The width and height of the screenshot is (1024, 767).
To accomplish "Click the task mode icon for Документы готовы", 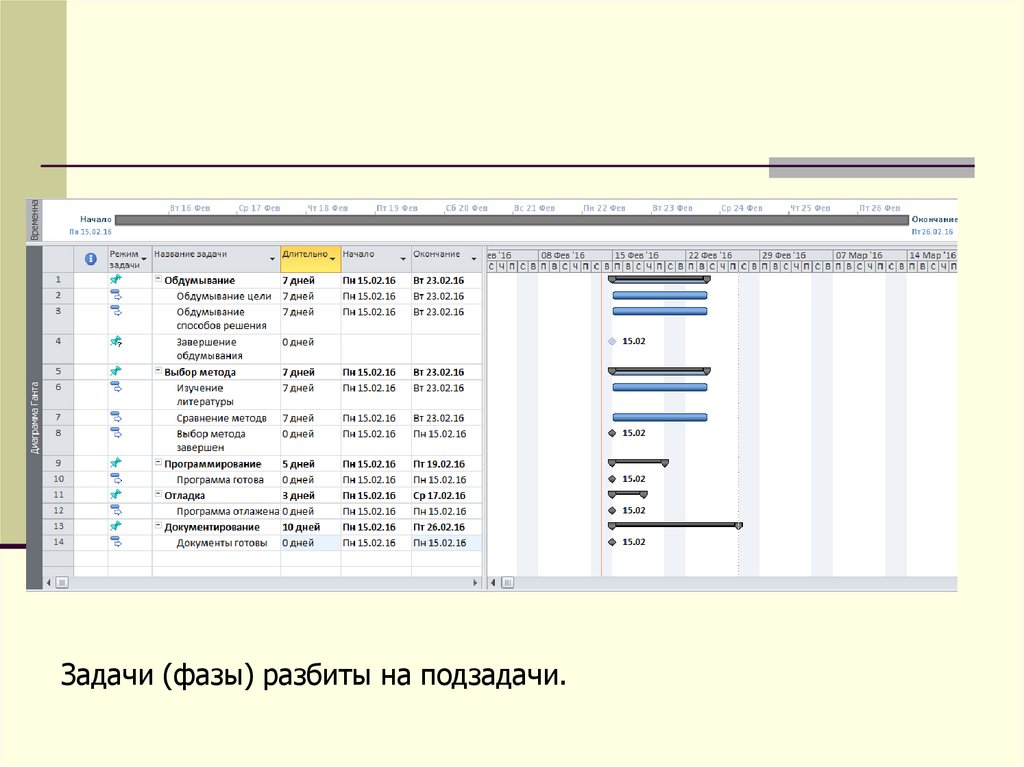I will point(115,542).
